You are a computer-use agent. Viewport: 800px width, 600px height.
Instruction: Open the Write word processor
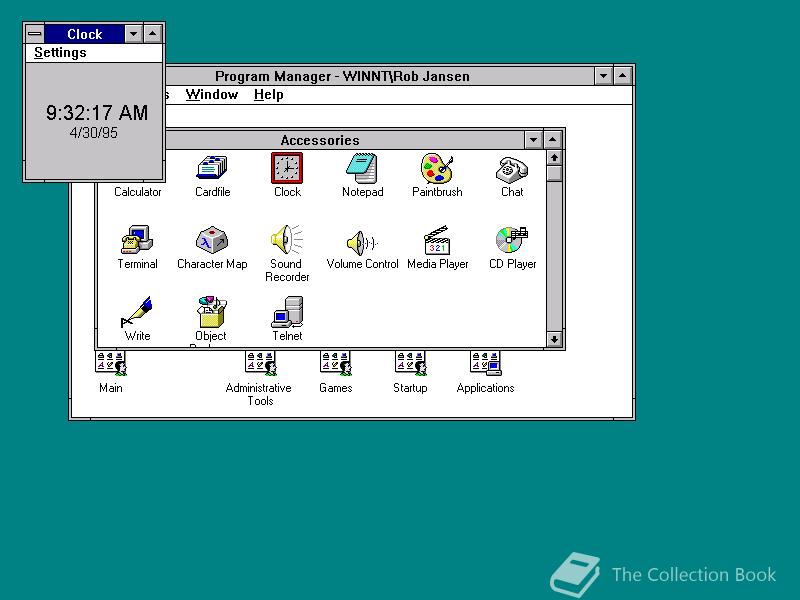click(136, 312)
